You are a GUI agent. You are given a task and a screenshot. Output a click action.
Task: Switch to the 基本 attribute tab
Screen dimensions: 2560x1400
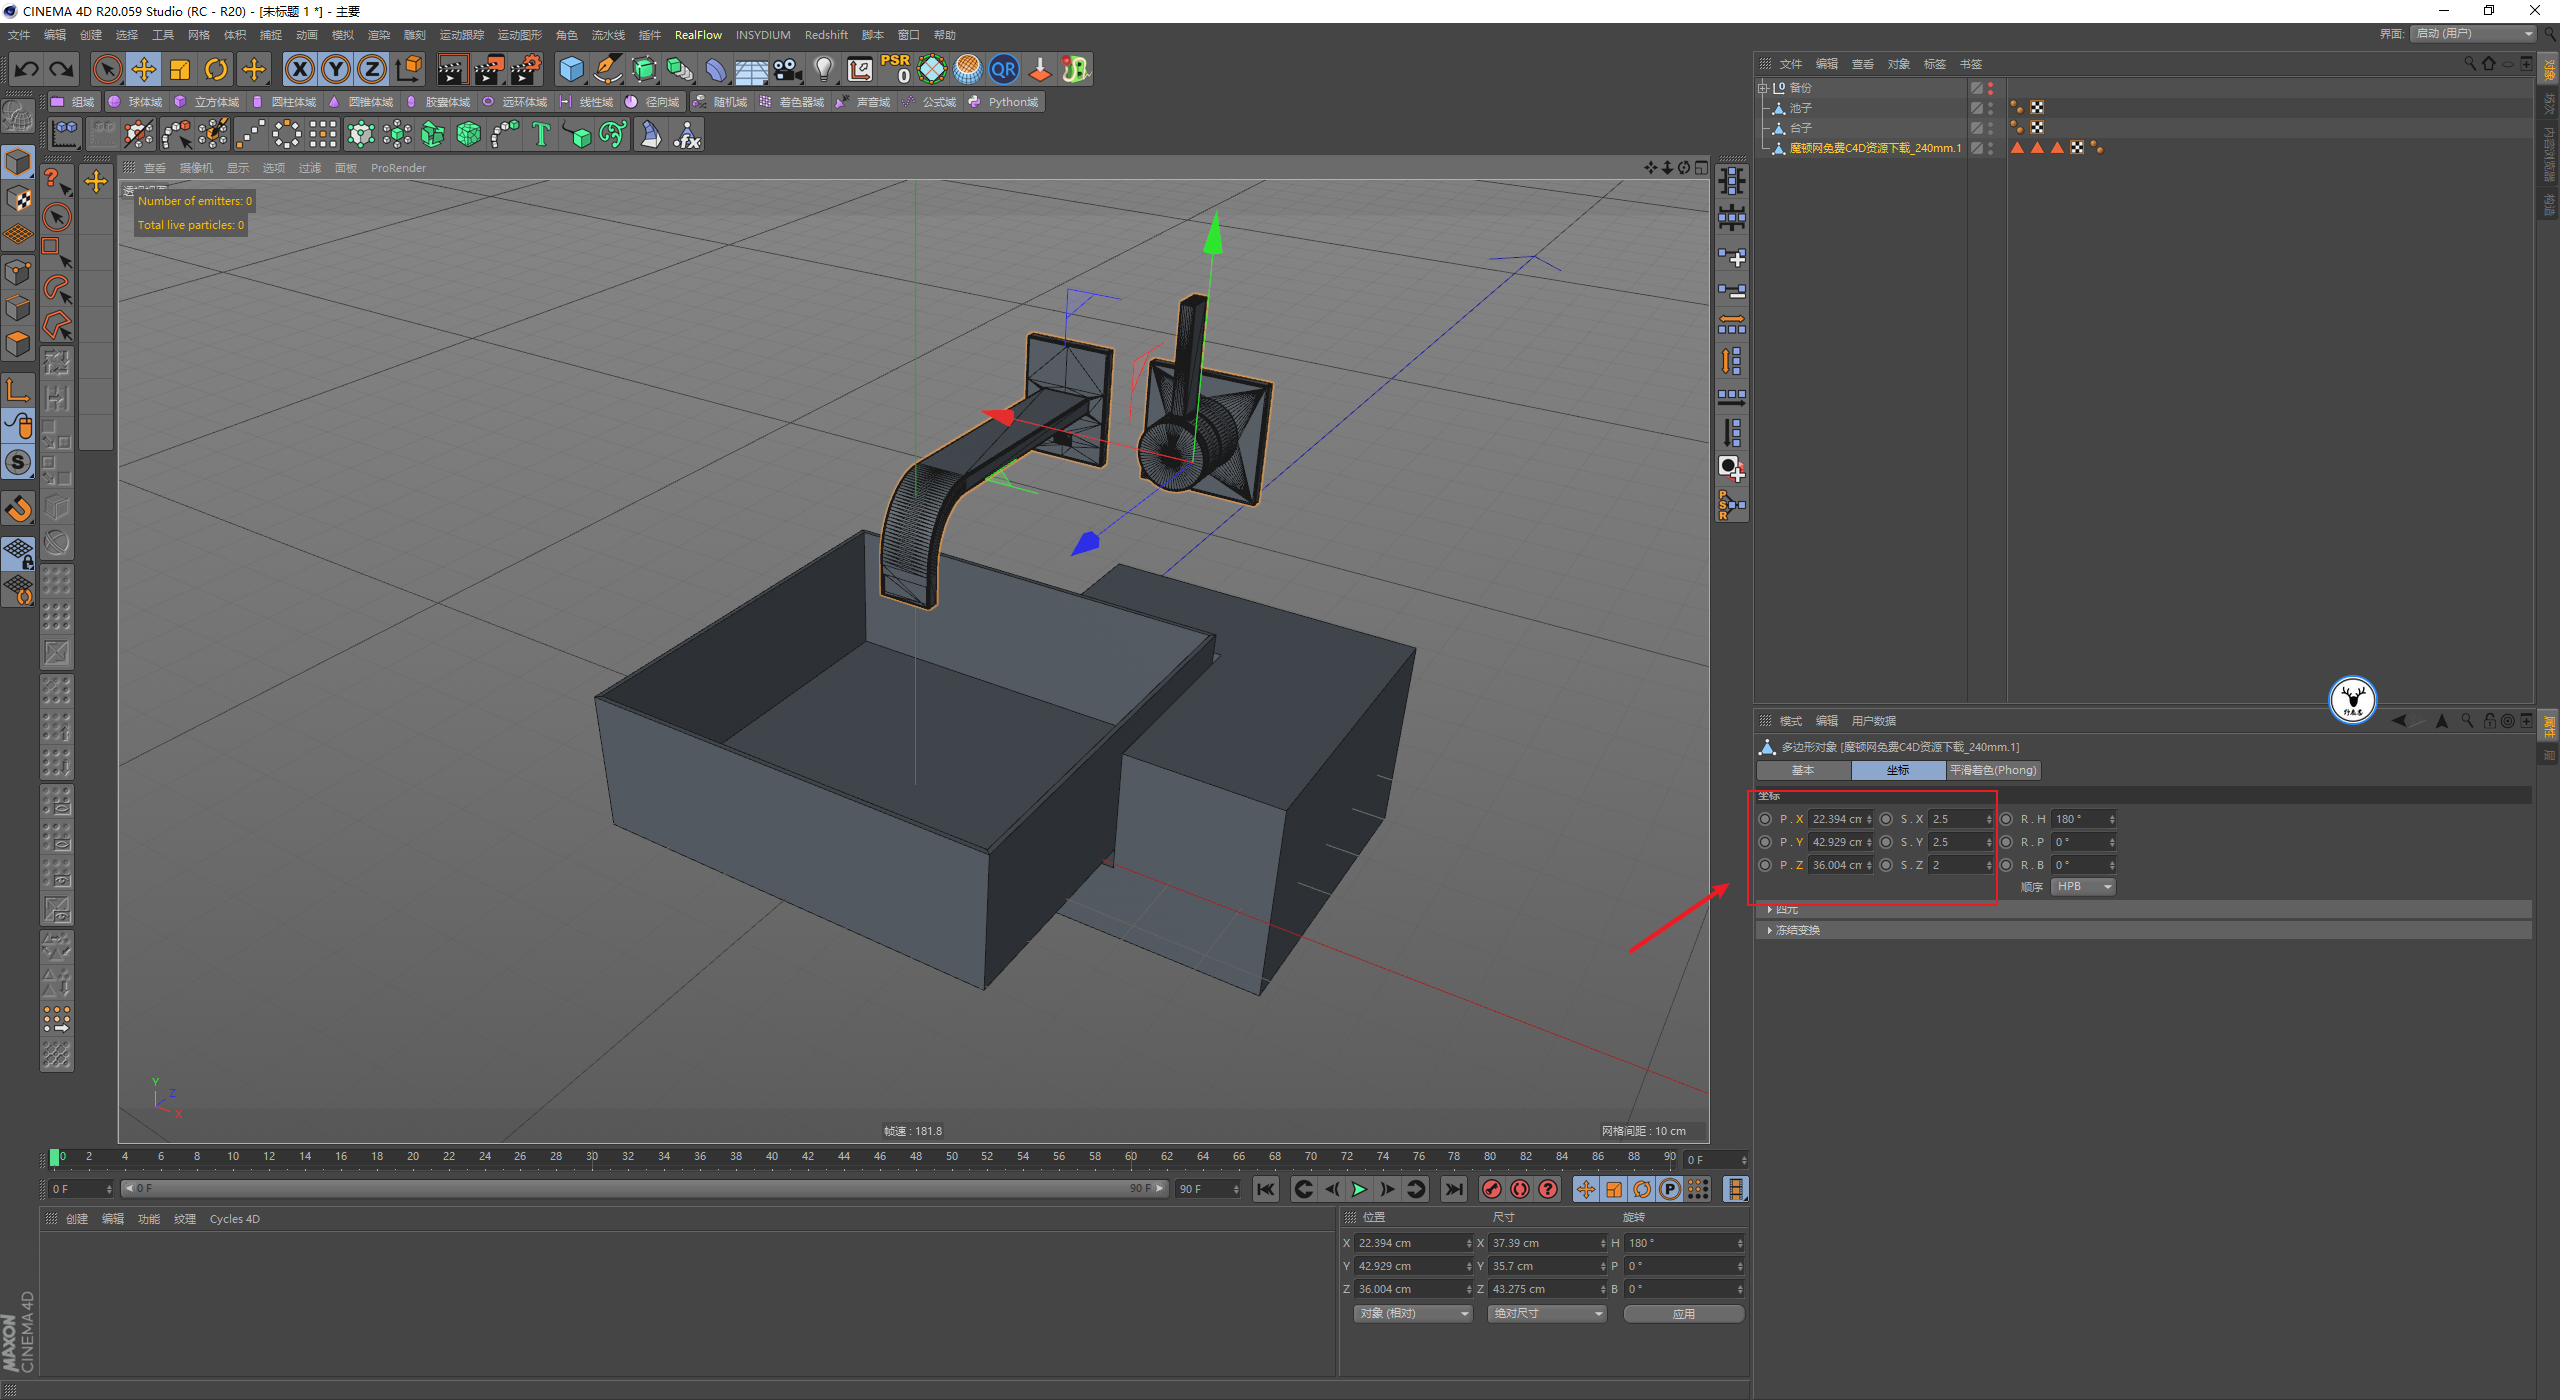pos(1803,770)
